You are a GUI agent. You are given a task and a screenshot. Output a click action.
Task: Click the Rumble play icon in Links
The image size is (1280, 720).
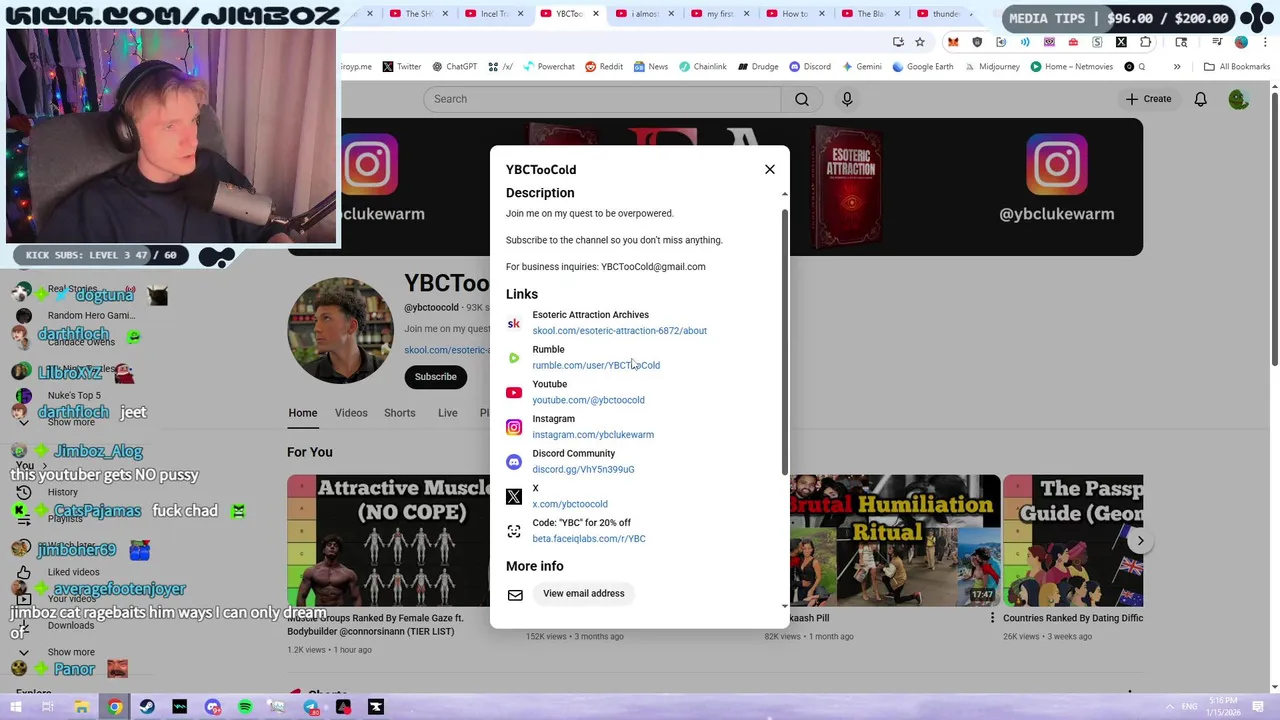click(514, 358)
